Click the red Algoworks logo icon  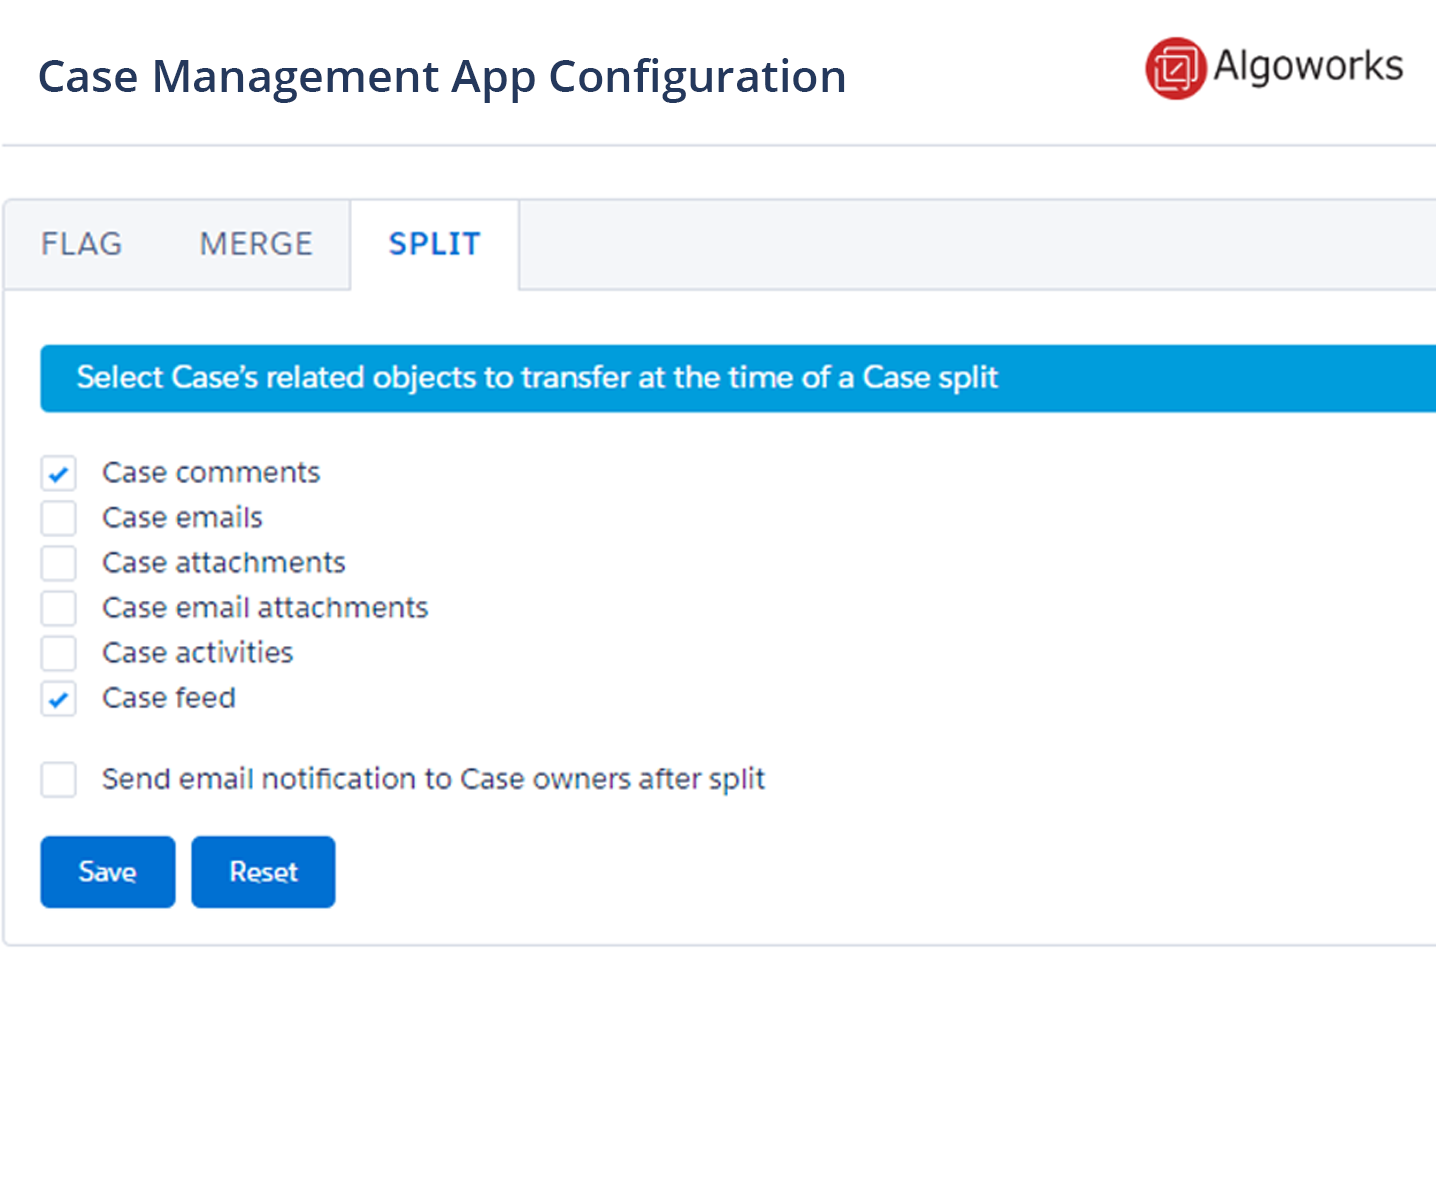tap(1175, 68)
